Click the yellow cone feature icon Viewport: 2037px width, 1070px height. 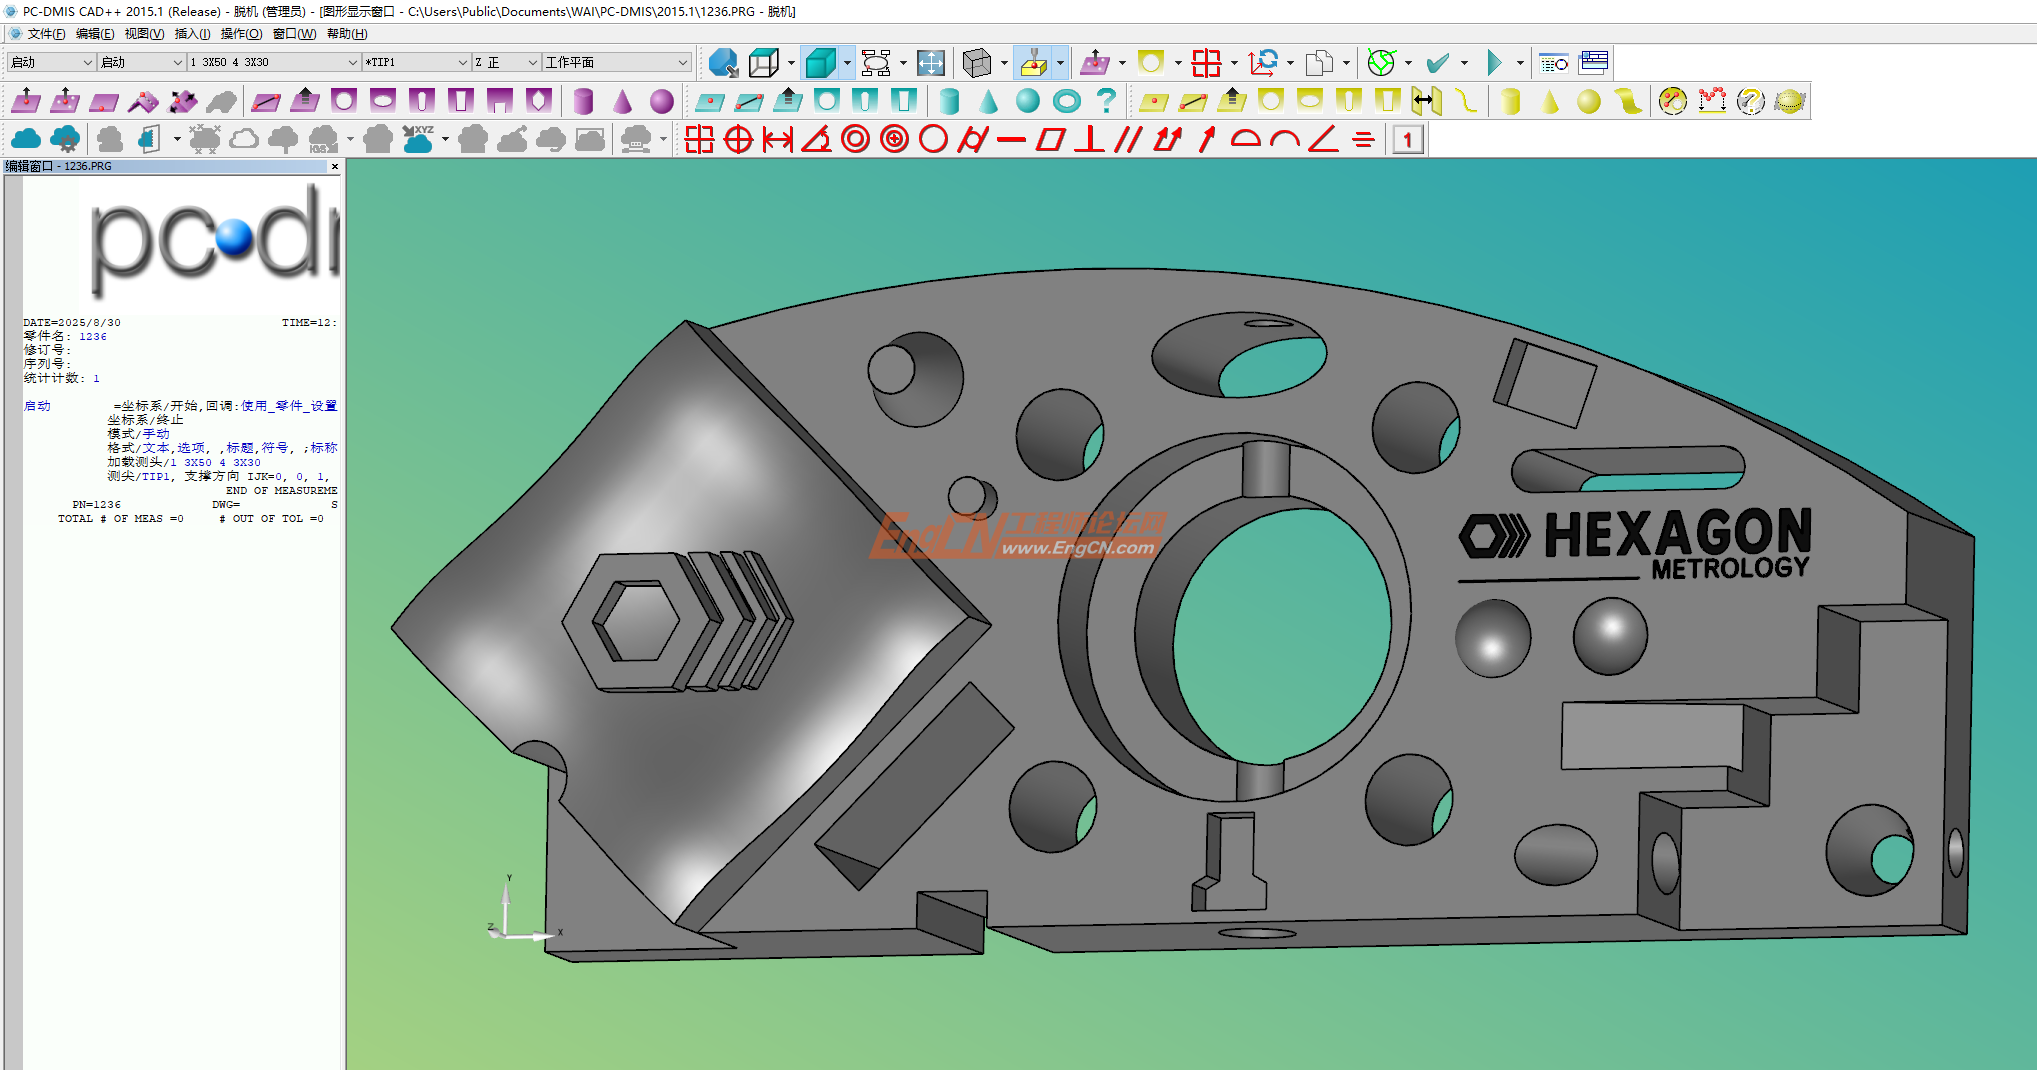1549,101
